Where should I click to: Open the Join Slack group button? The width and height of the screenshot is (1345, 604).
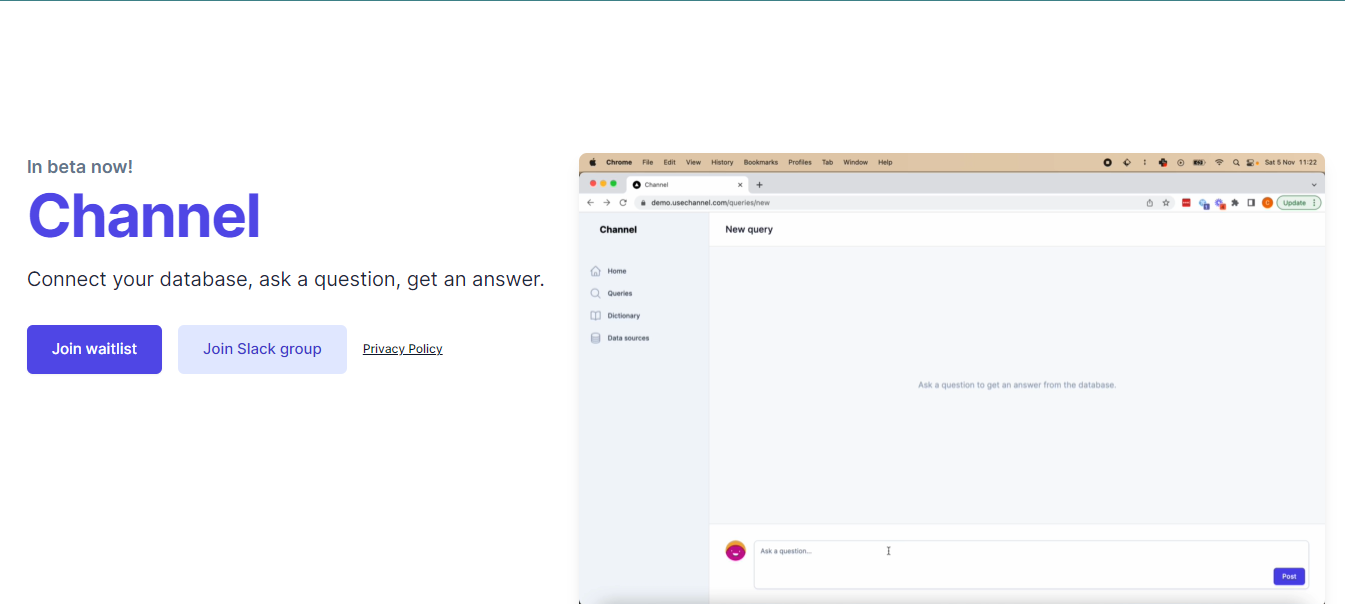262,349
